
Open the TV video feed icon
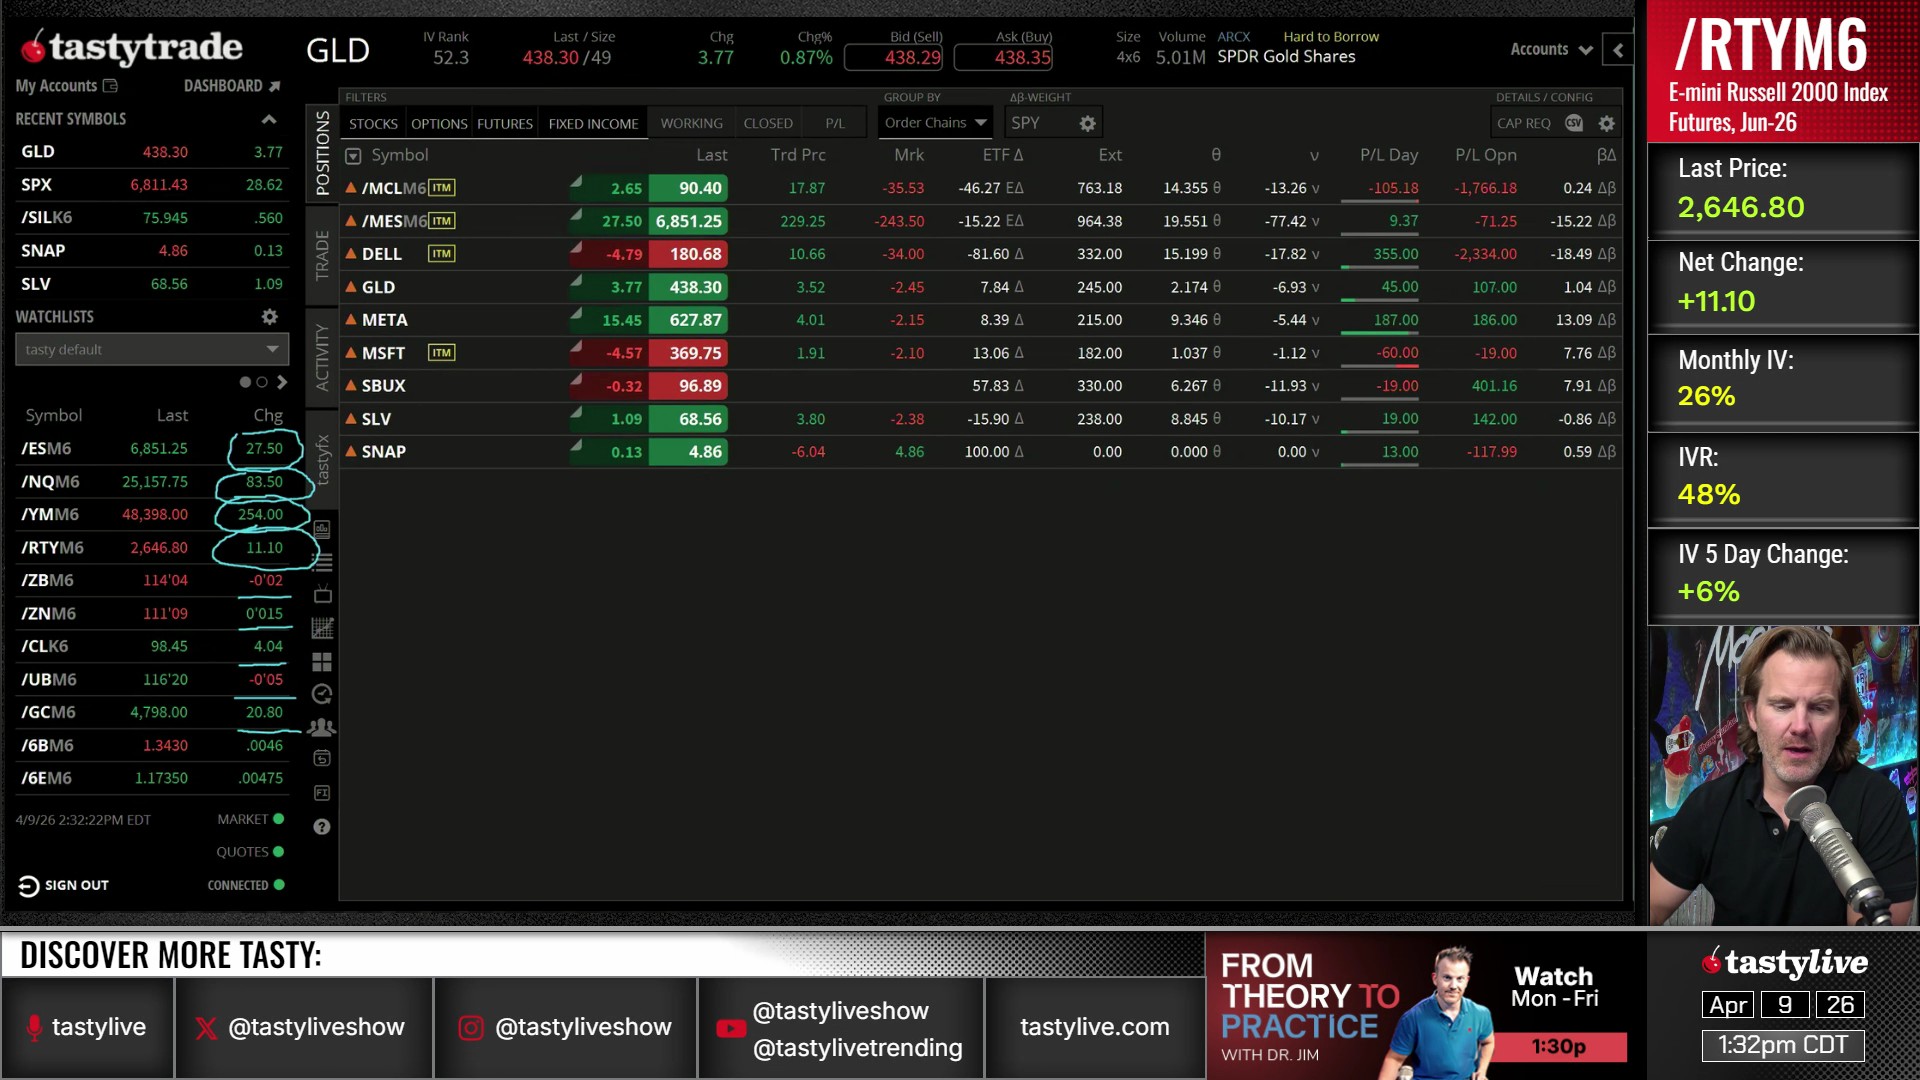(x=322, y=595)
